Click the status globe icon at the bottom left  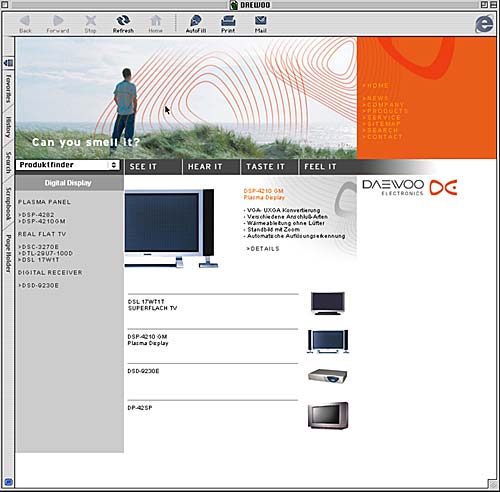[x=8, y=482]
